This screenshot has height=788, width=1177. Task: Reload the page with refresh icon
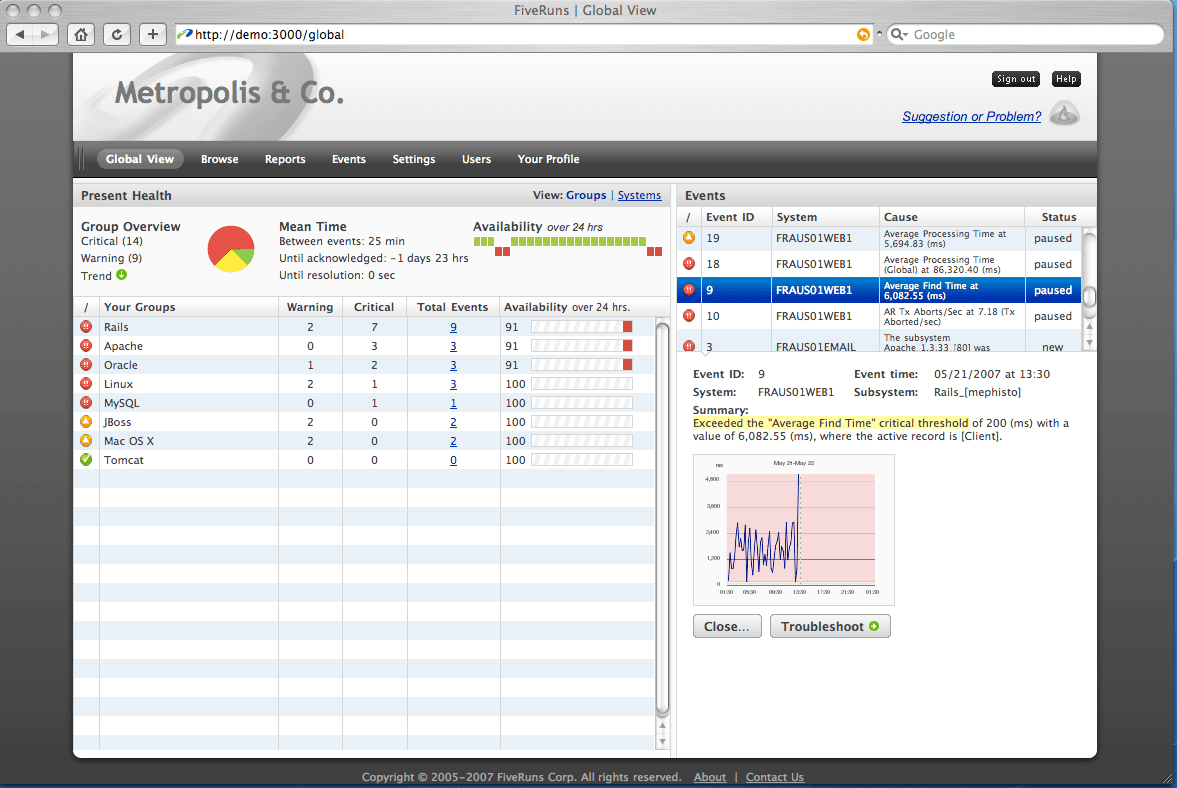pyautogui.click(x=116, y=35)
